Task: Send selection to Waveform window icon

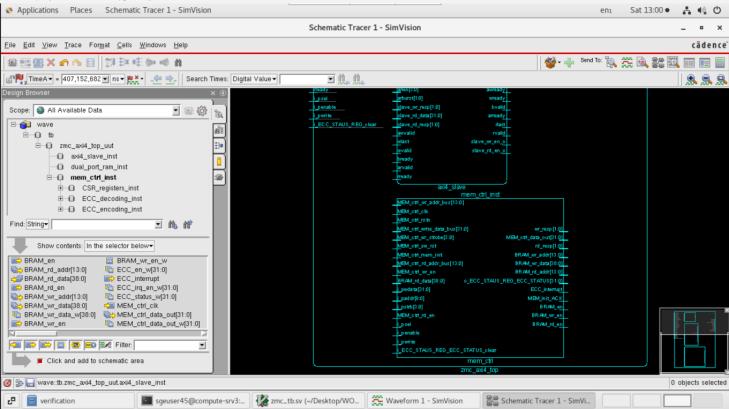Action: click(627, 62)
